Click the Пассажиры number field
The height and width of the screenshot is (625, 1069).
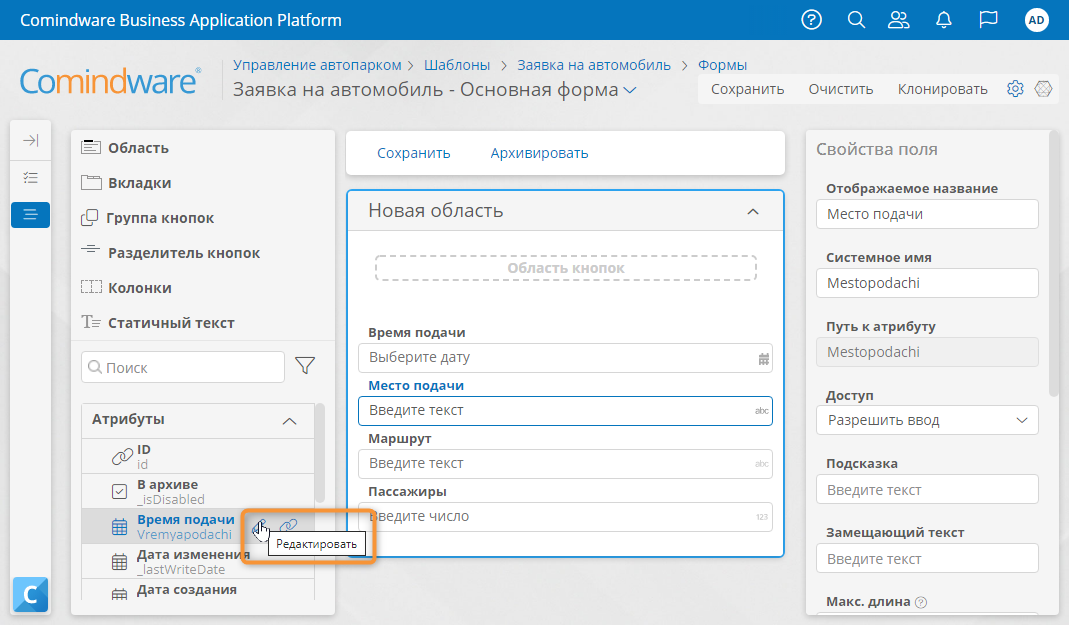565,517
